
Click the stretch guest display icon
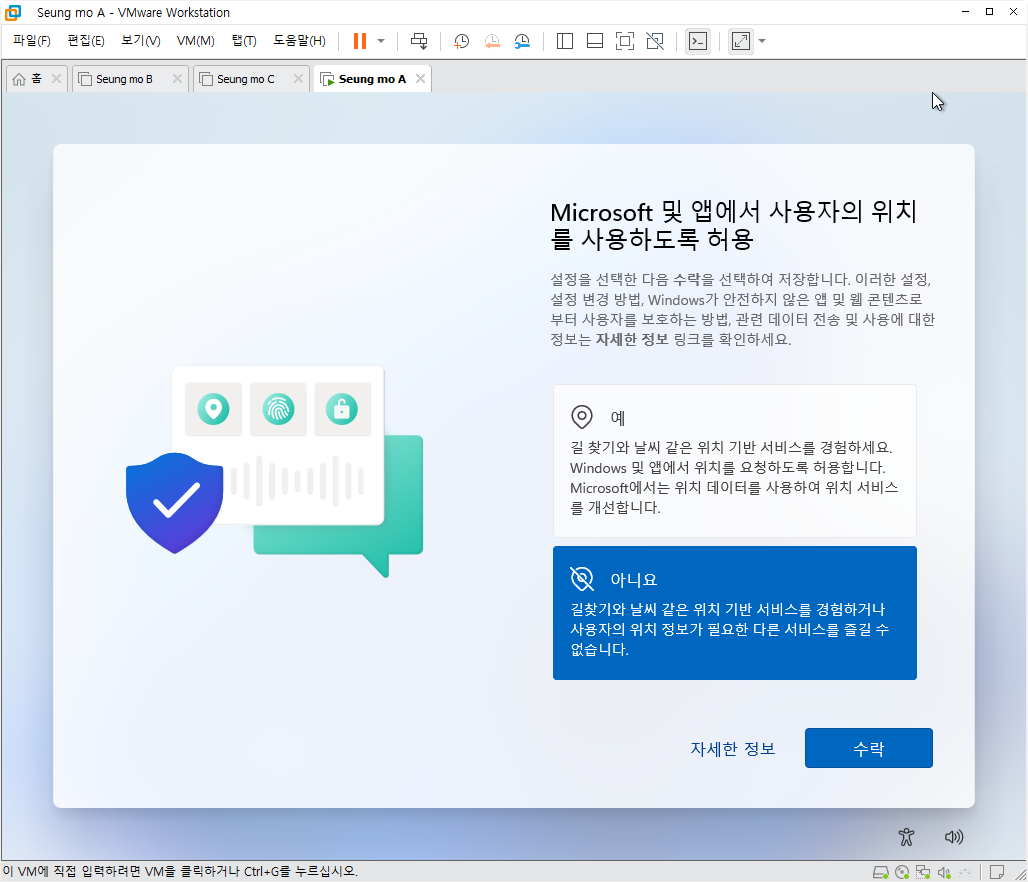click(741, 41)
